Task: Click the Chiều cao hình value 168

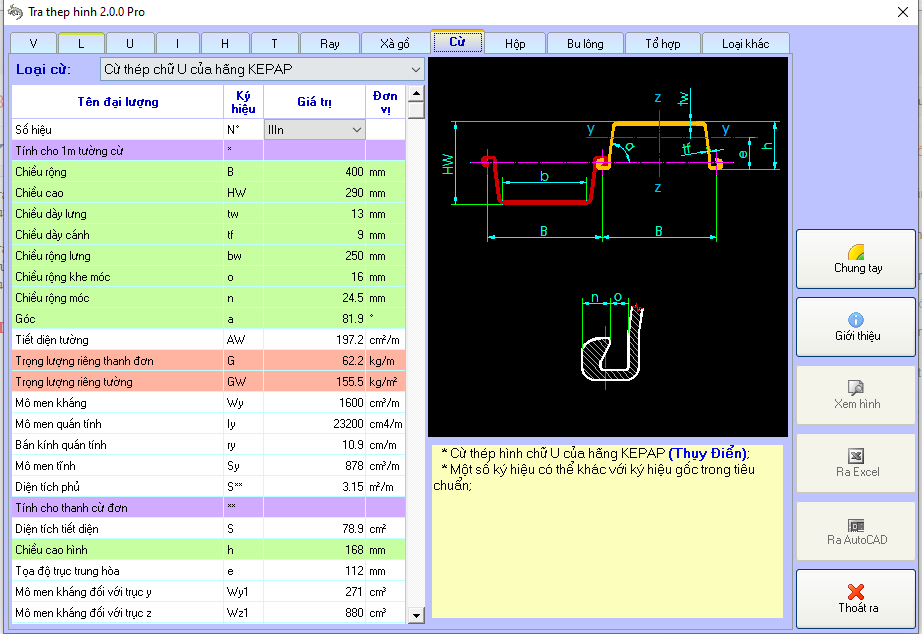Action: point(315,550)
